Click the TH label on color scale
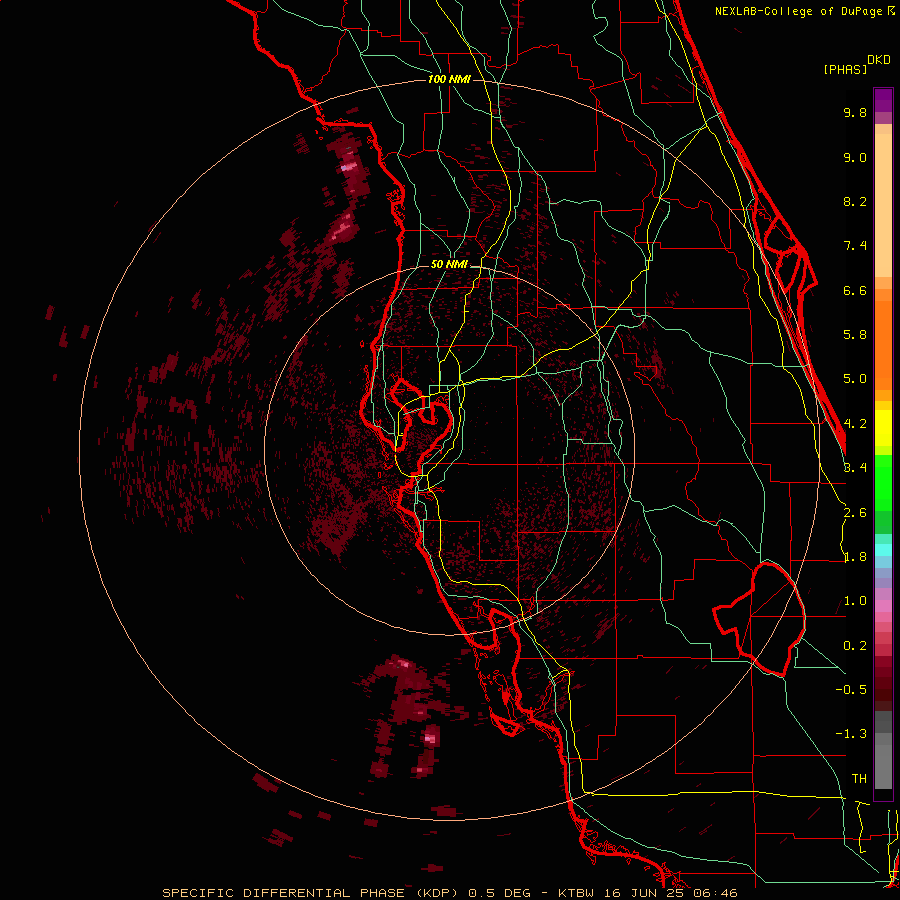The image size is (900, 900). coord(859,779)
